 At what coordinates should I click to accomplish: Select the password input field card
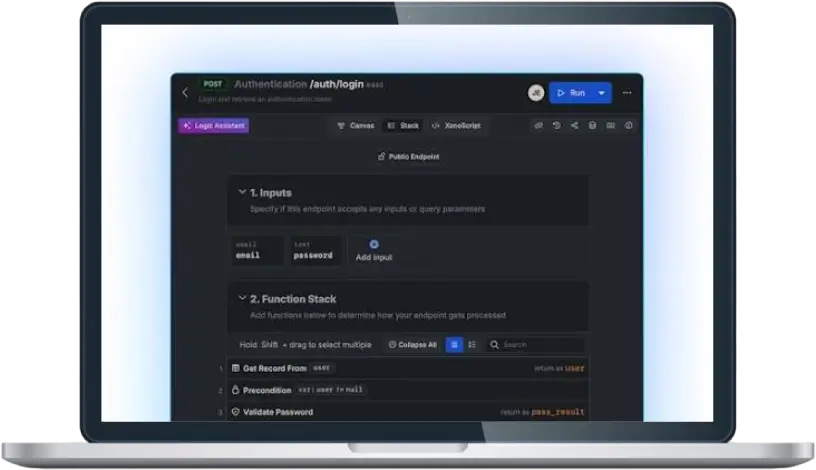tap(315, 250)
